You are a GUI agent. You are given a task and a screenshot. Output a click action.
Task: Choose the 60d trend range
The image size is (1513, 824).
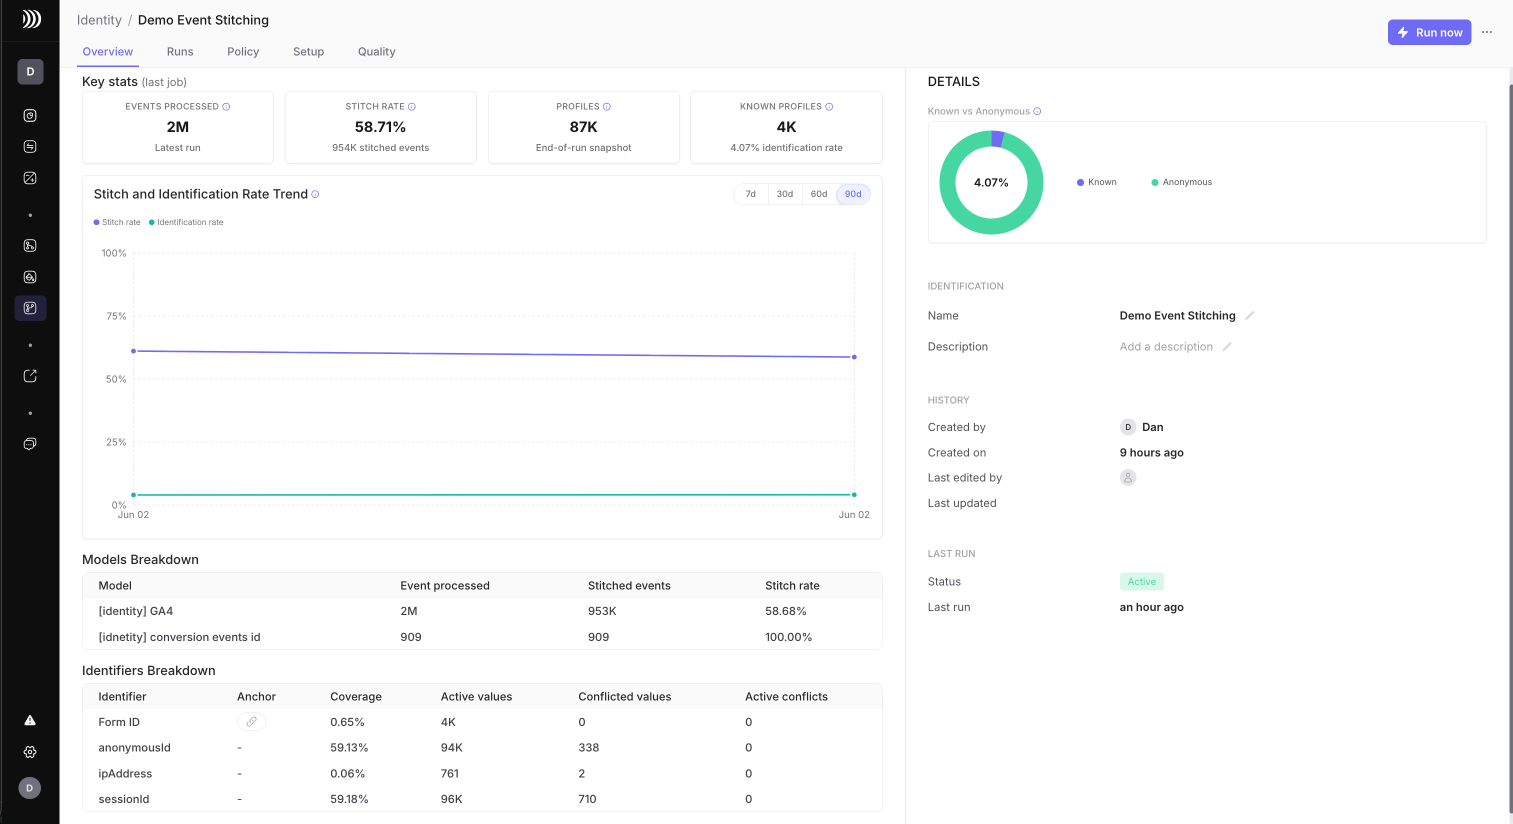tap(819, 194)
